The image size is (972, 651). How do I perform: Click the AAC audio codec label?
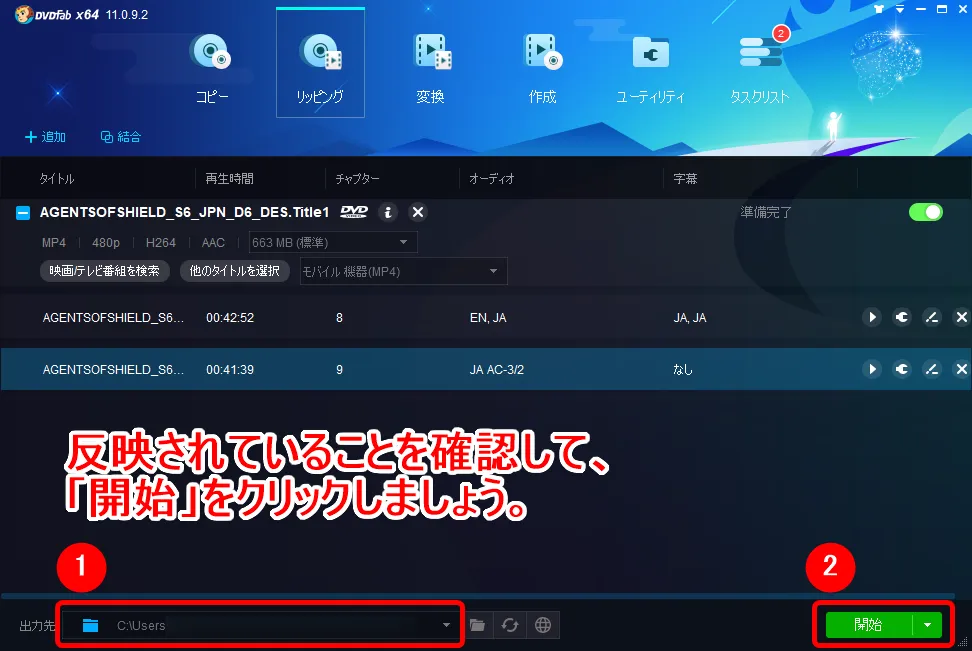coord(213,243)
